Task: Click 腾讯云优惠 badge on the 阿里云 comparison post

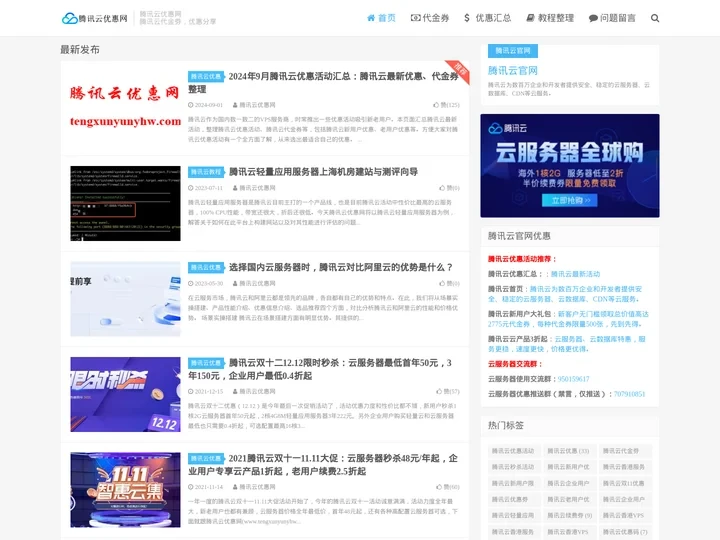Action: [206, 267]
